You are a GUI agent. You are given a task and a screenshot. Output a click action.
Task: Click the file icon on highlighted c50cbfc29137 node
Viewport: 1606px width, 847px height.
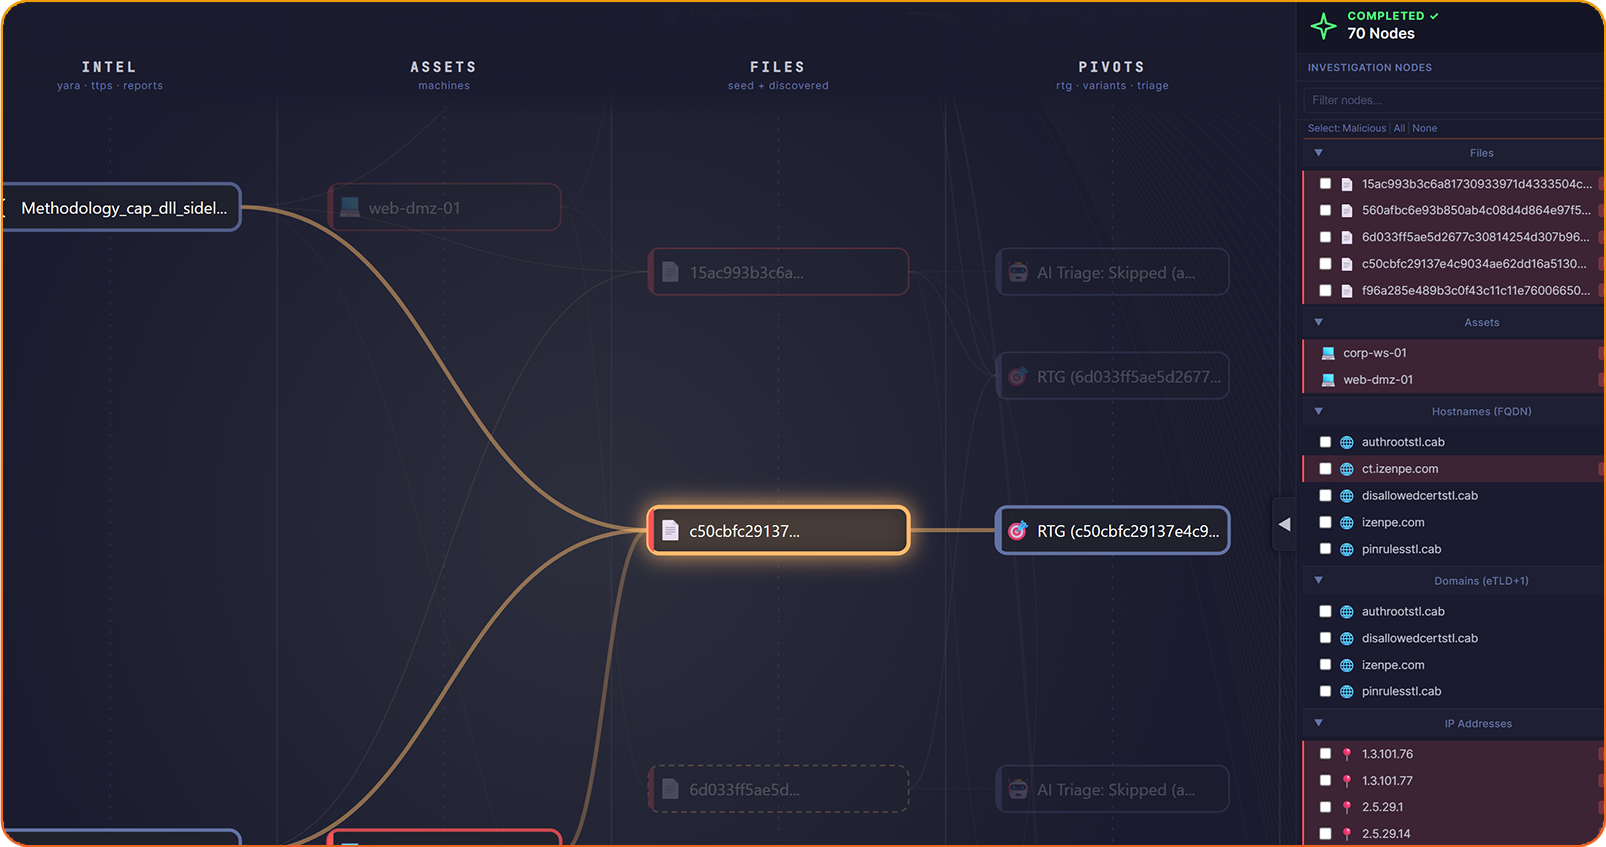pyautogui.click(x=671, y=531)
